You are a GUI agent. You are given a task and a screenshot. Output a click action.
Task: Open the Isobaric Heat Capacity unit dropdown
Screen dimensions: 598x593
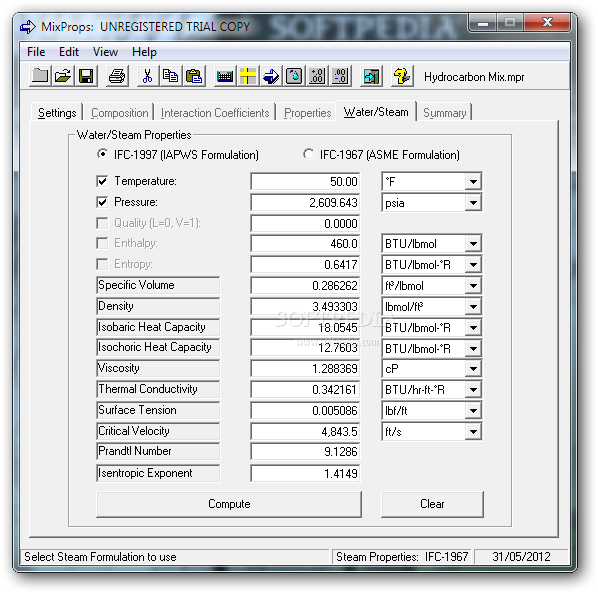473,328
